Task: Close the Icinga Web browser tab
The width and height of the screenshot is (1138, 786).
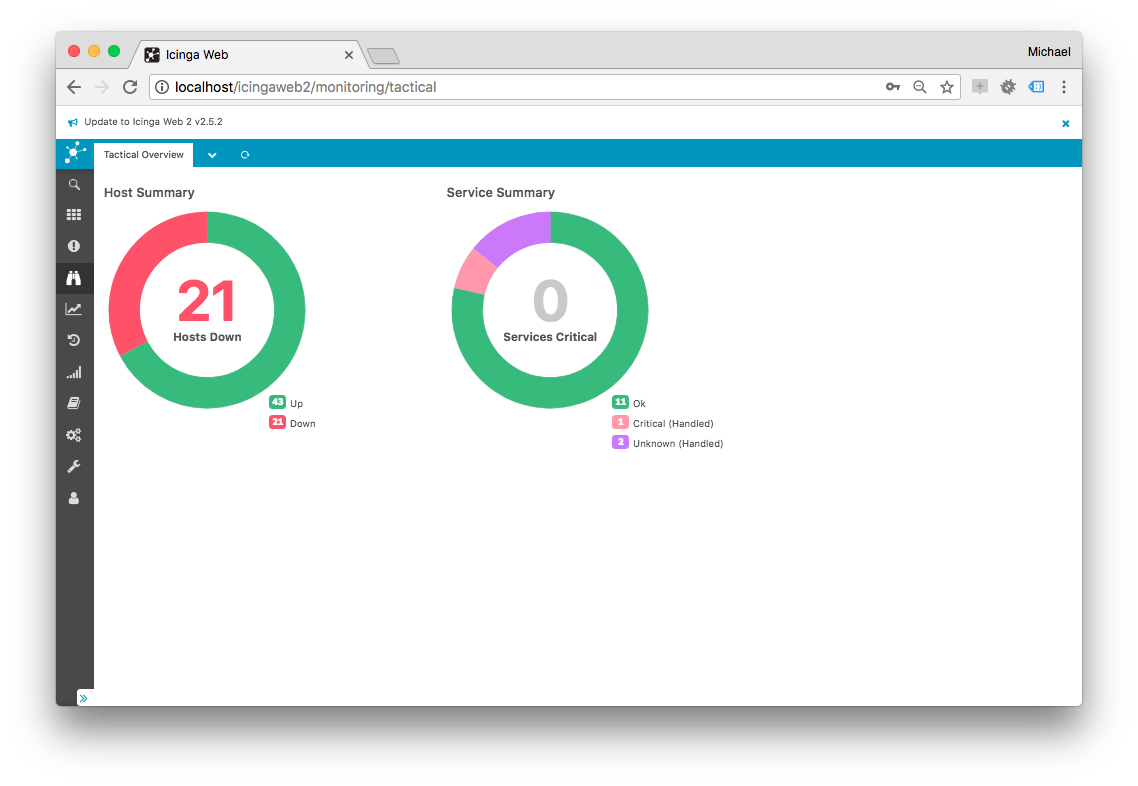Action: click(348, 54)
